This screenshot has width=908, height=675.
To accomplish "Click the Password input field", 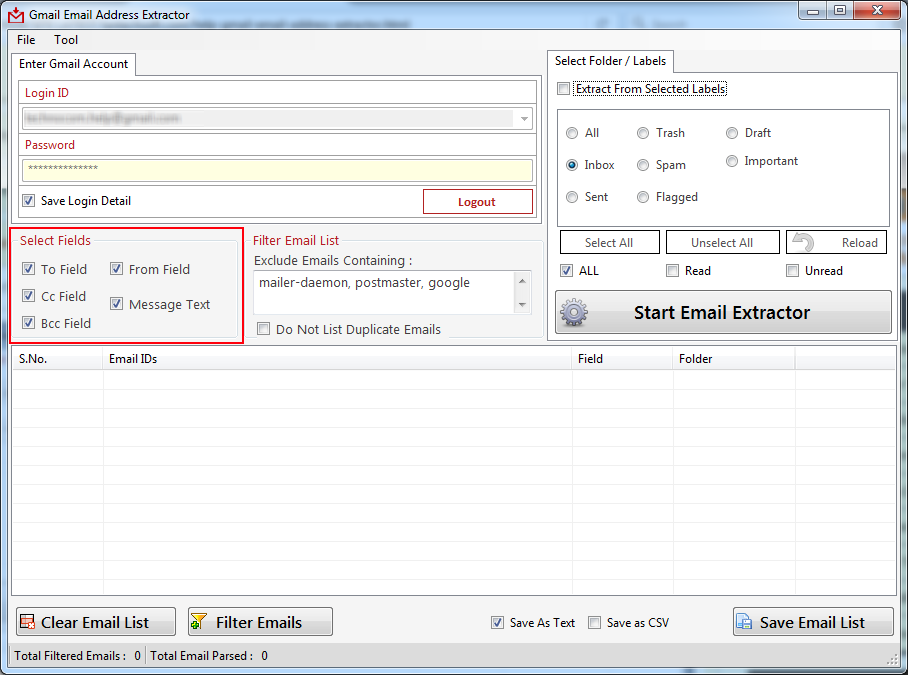I will click(277, 170).
